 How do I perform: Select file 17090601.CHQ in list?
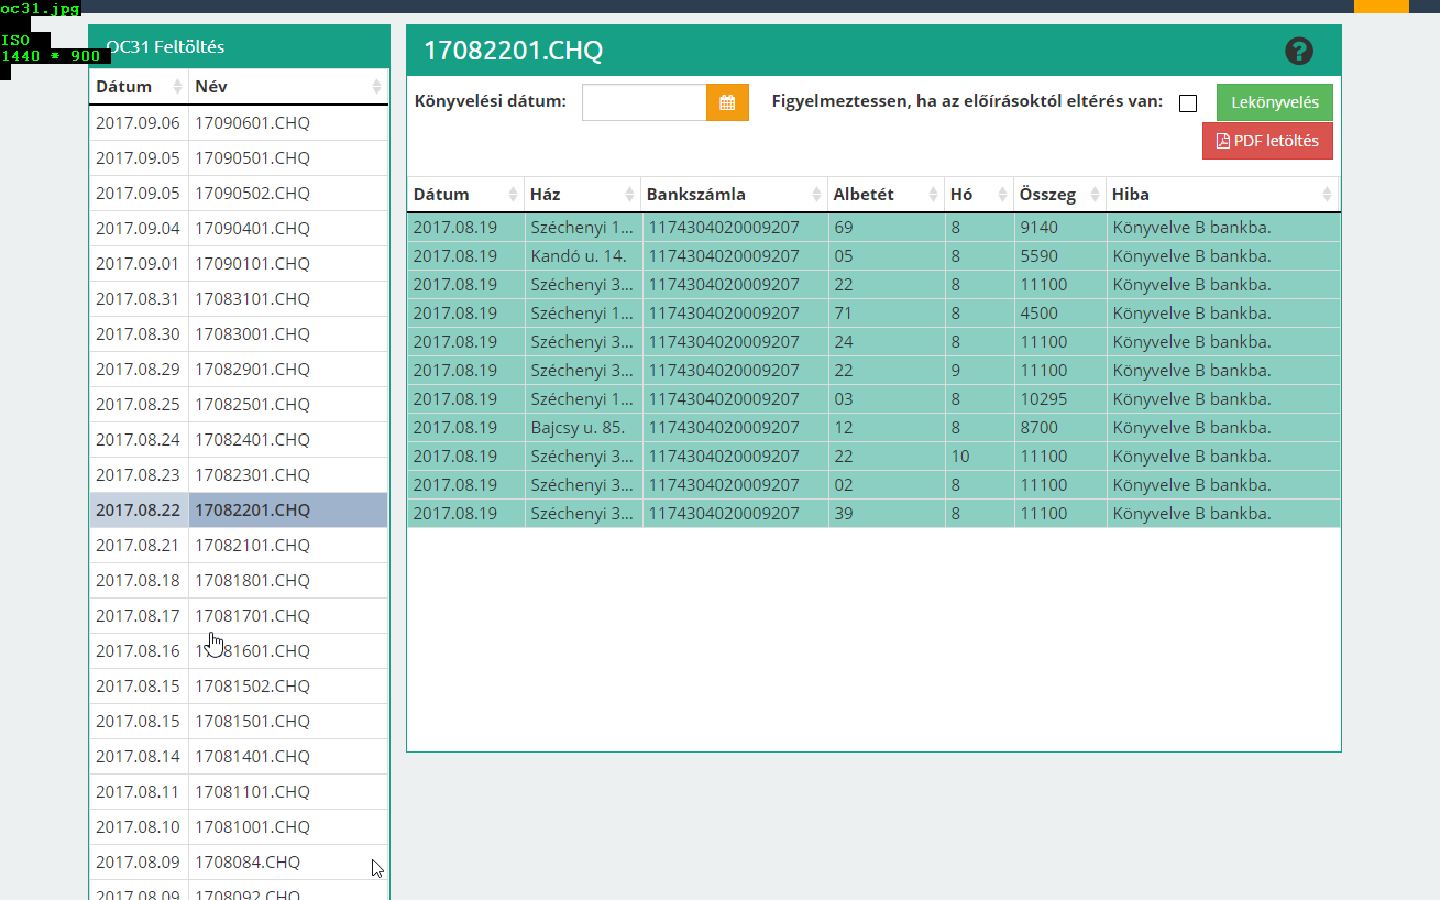(252, 123)
